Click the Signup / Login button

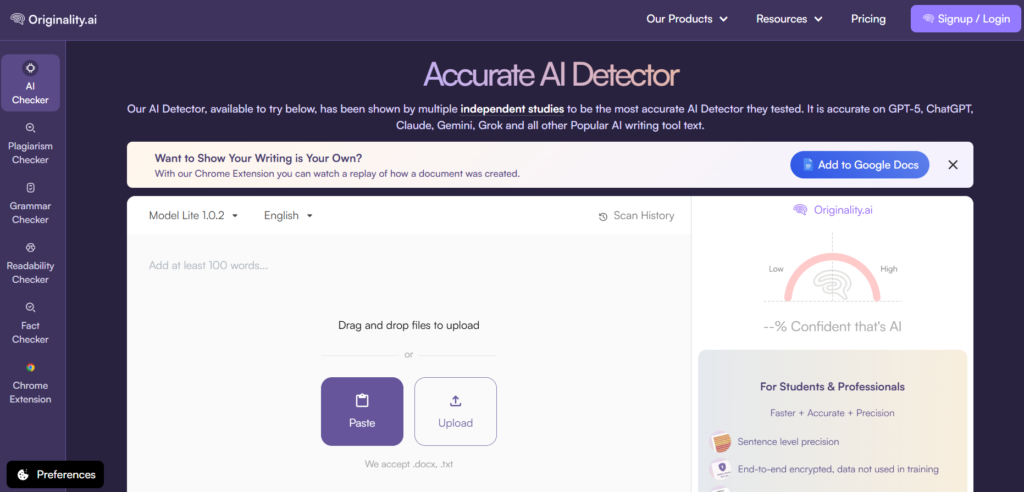pyautogui.click(x=966, y=19)
